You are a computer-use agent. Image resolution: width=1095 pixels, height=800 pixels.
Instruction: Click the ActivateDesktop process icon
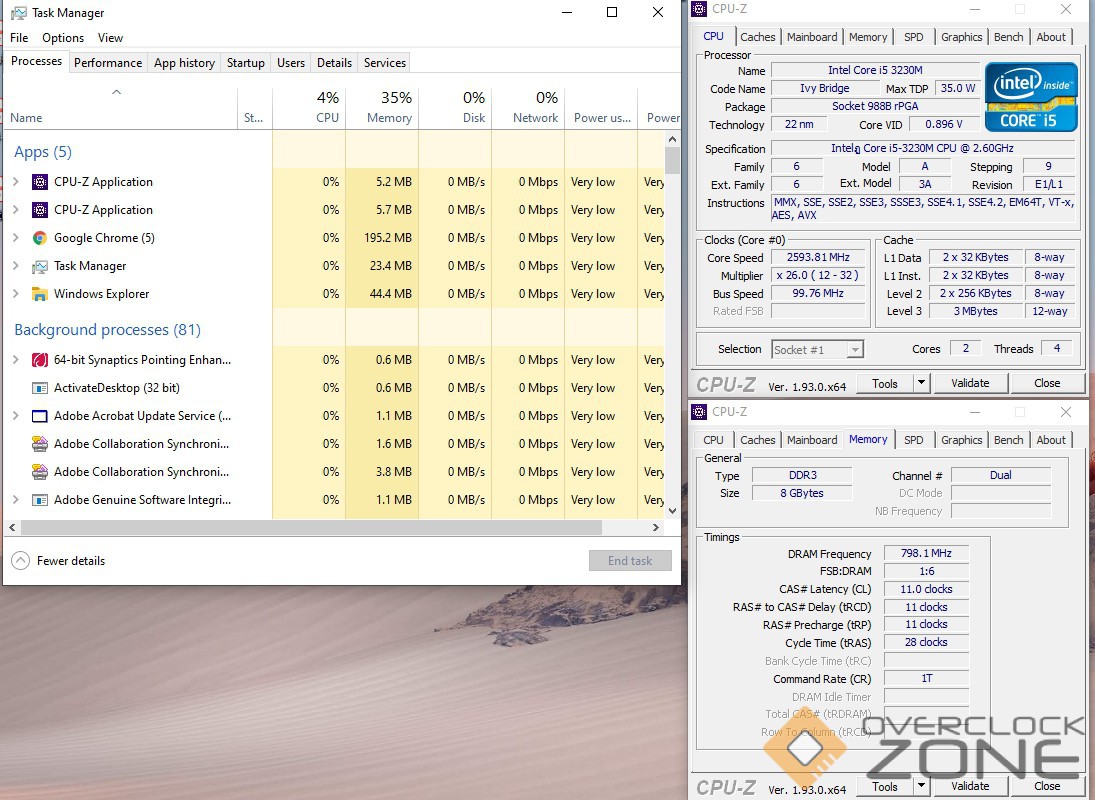[40, 388]
